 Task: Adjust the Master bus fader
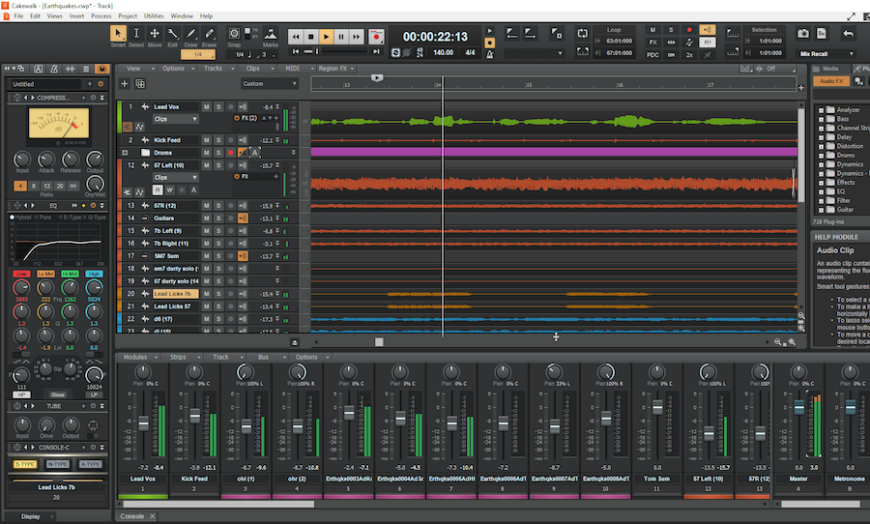(x=799, y=407)
